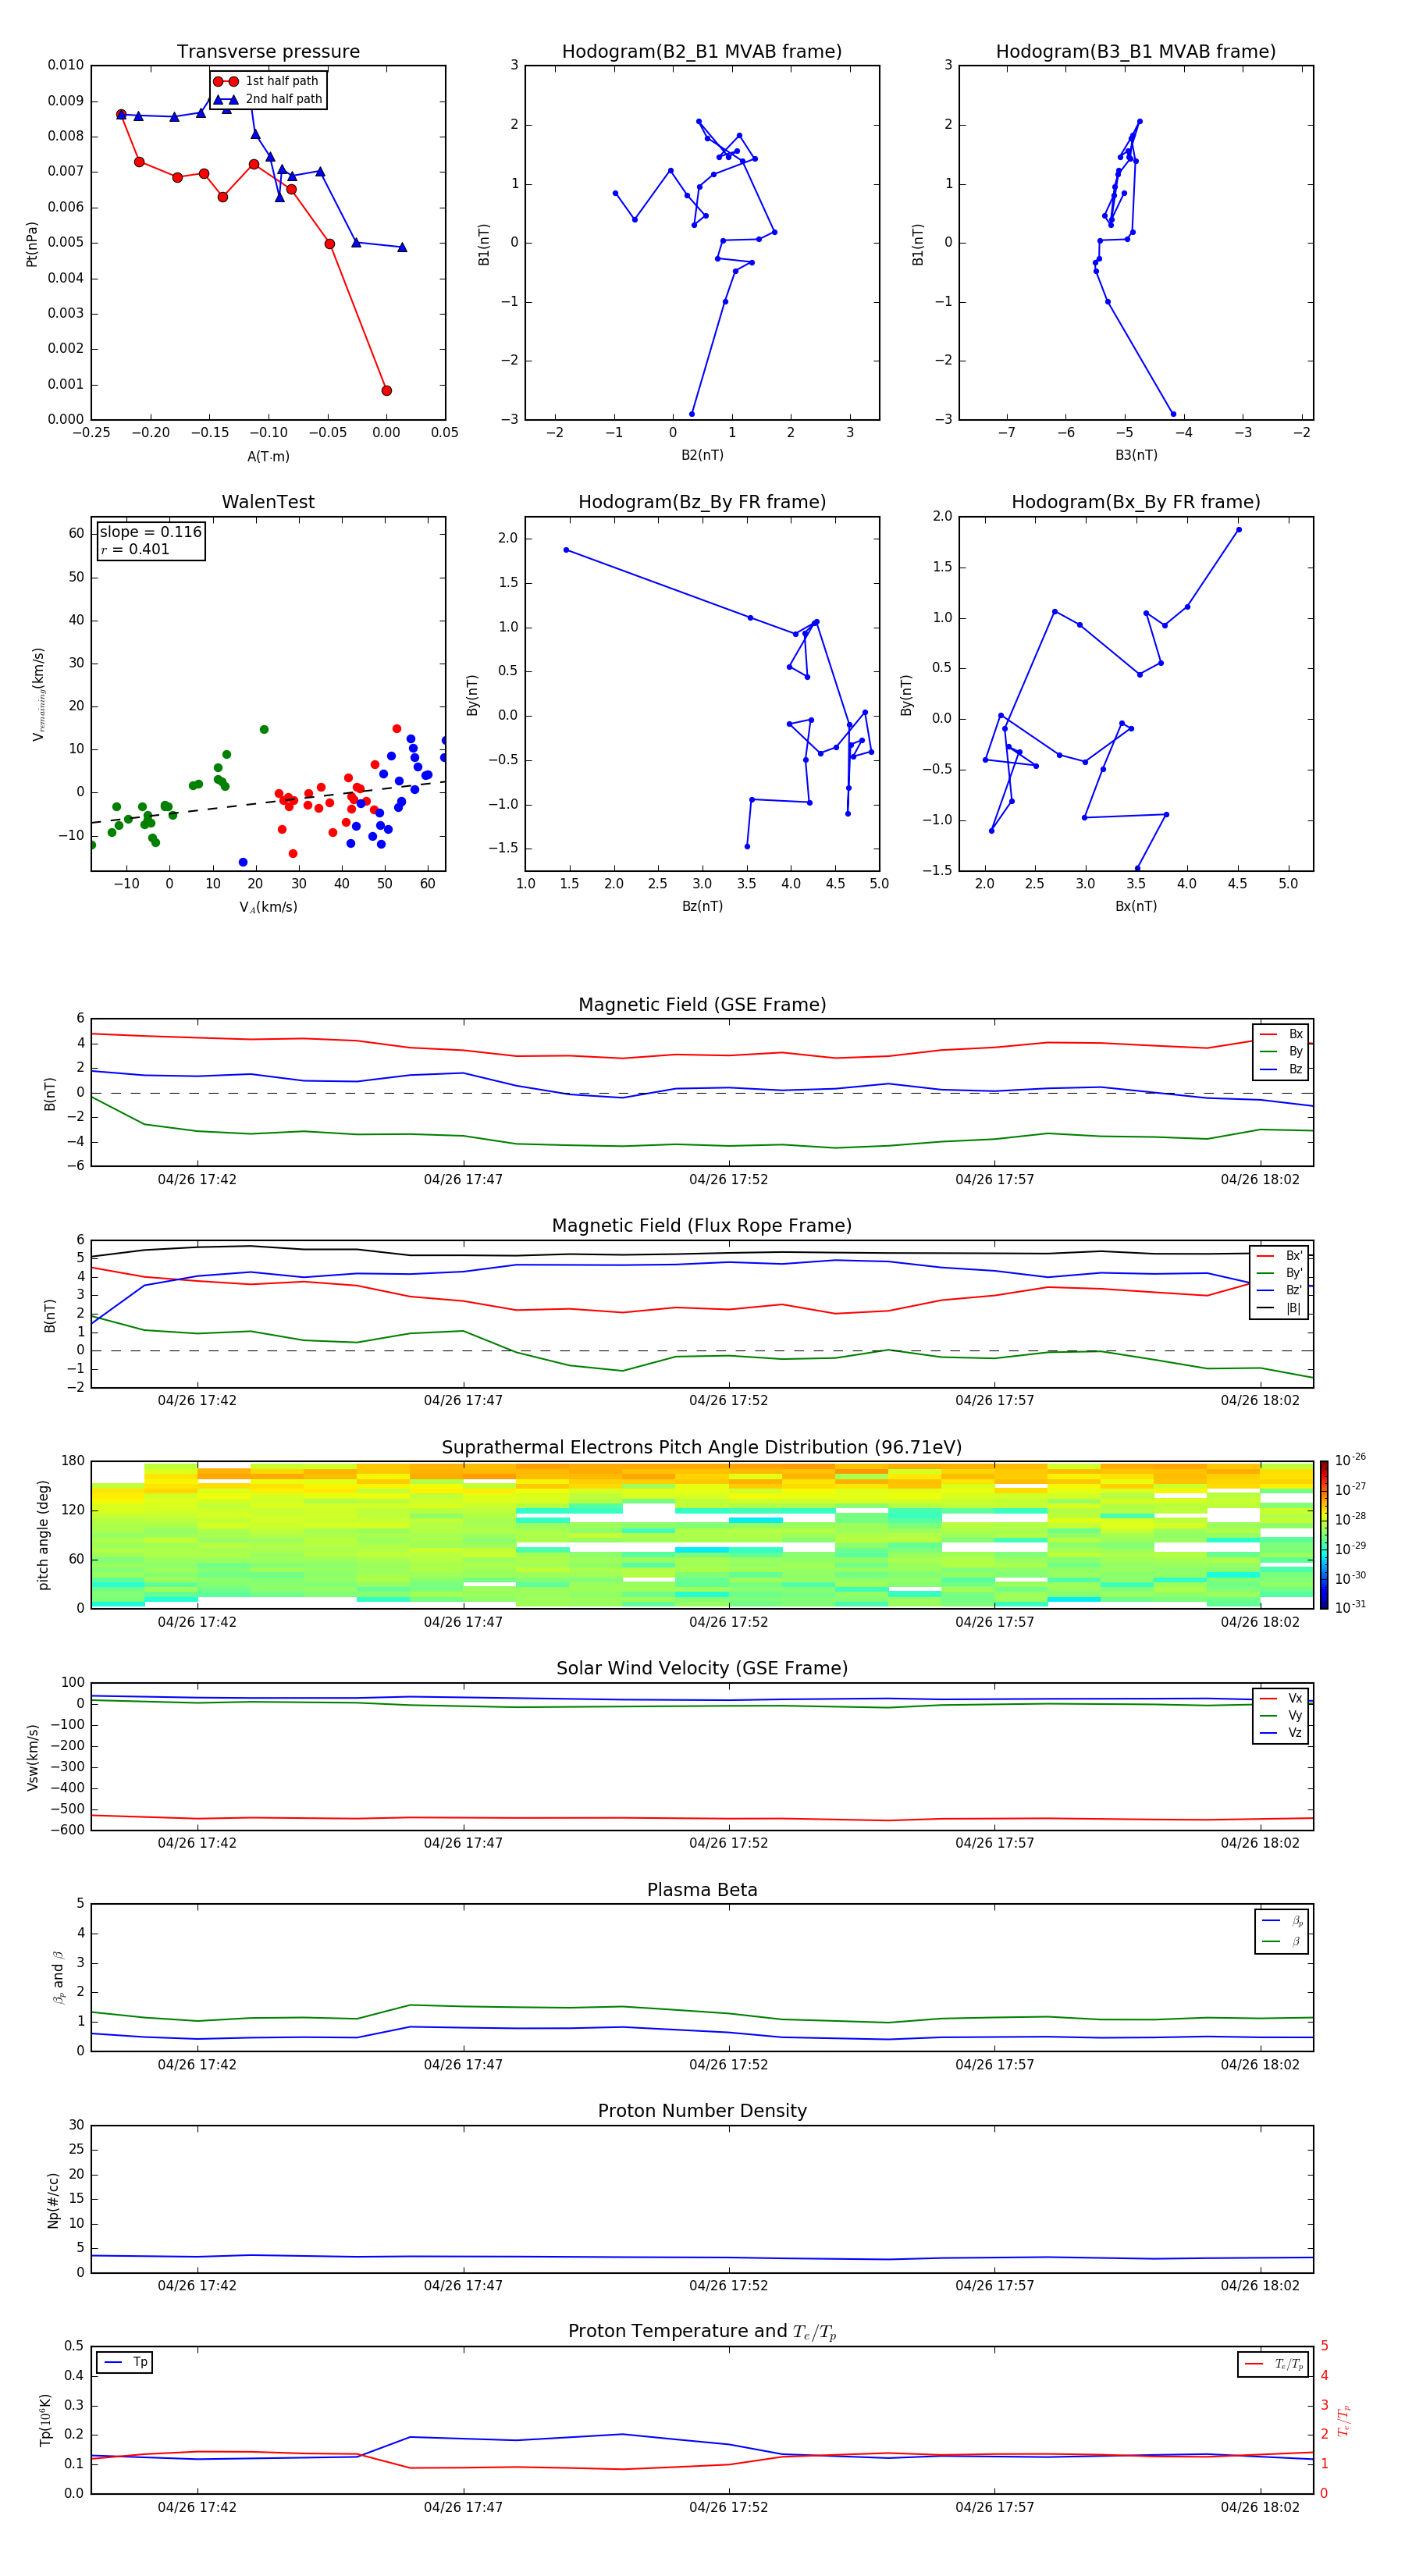Click the "V_remaining(km/s)" y-axis label
This screenshot has height=2576, width=1405.
pyautogui.click(x=38, y=694)
